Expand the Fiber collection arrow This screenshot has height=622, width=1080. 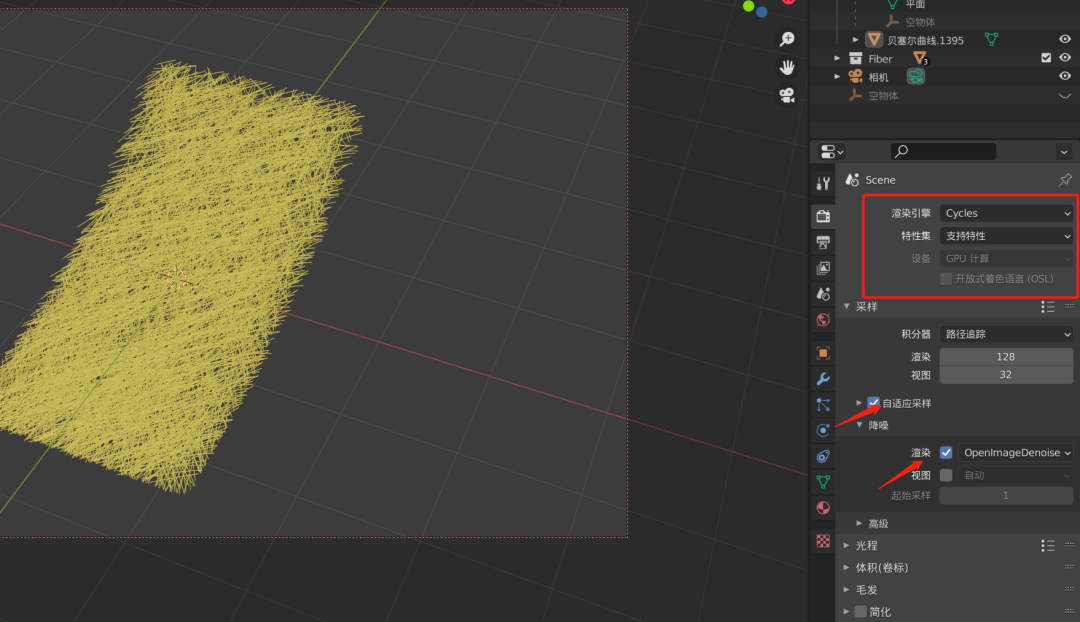pyautogui.click(x=837, y=59)
